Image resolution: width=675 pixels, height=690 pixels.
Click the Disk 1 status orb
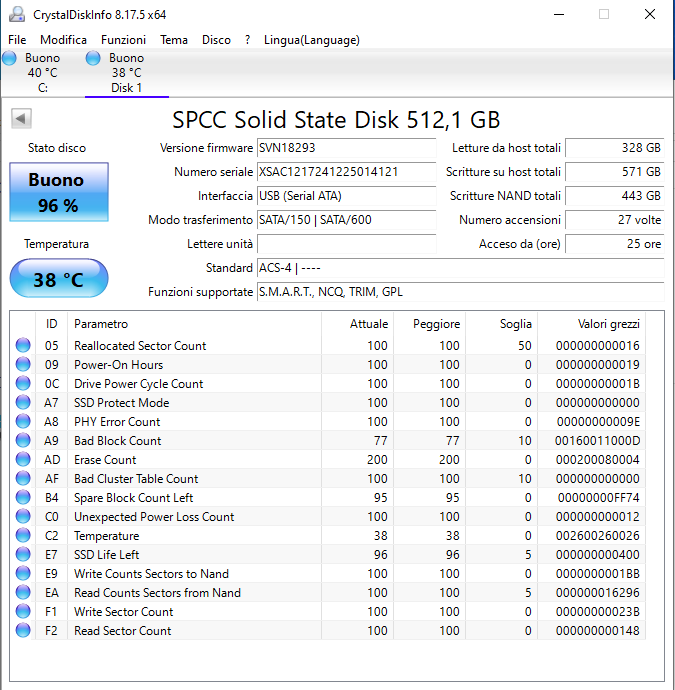click(x=93, y=59)
